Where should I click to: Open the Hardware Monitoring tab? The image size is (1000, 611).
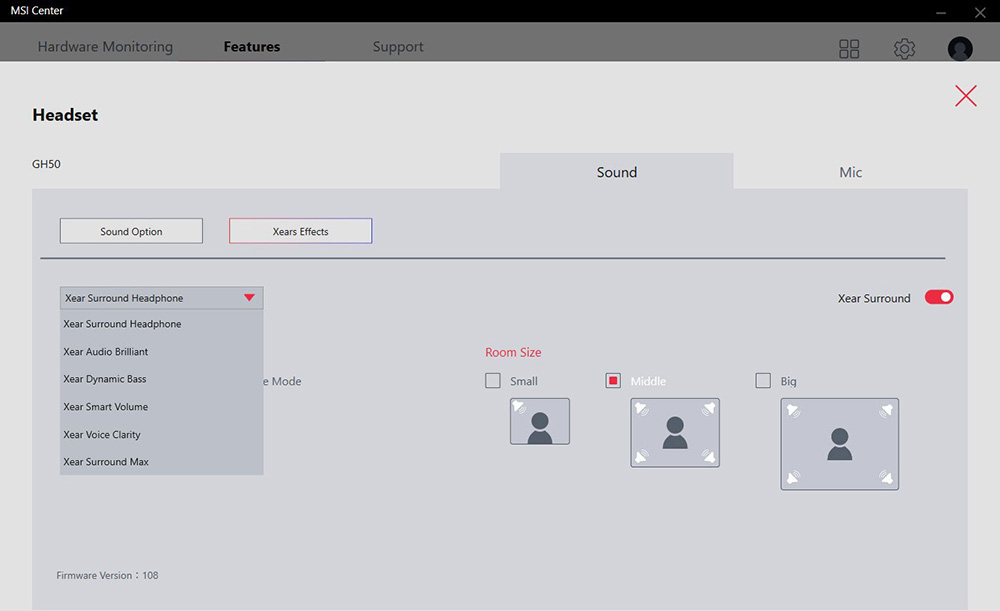click(x=105, y=47)
